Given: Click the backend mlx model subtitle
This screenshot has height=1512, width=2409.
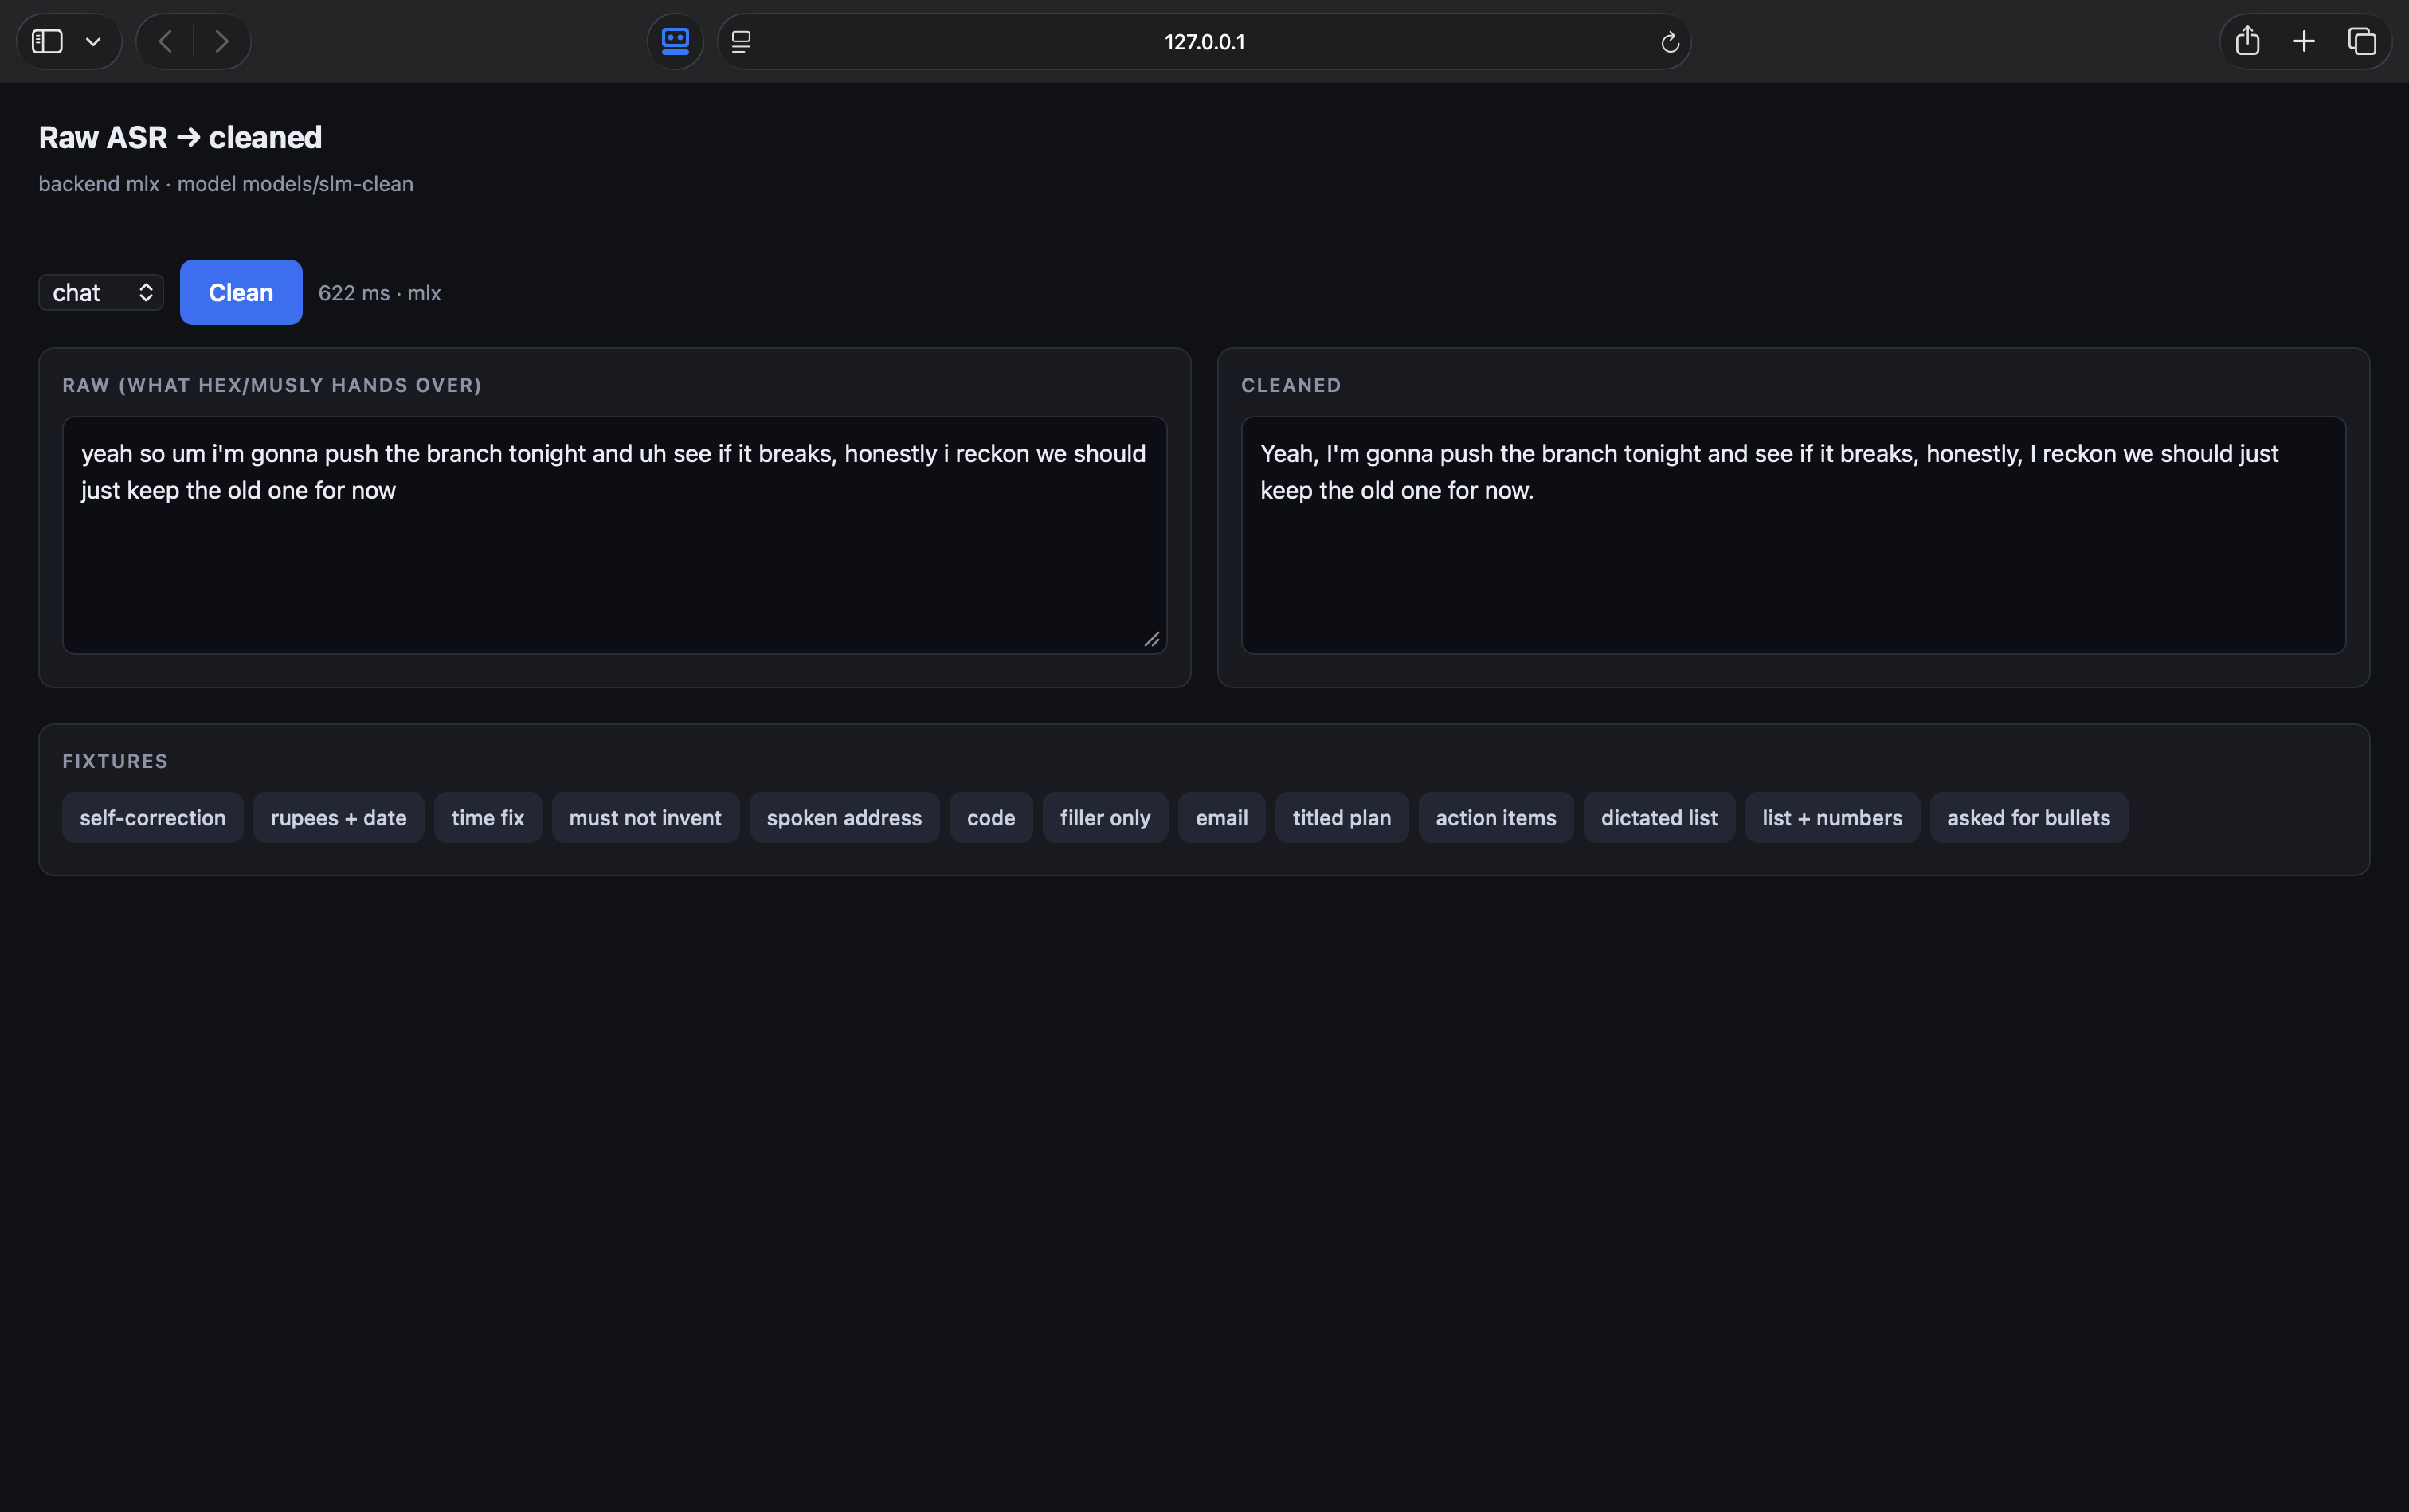Looking at the screenshot, I should pyautogui.click(x=226, y=184).
